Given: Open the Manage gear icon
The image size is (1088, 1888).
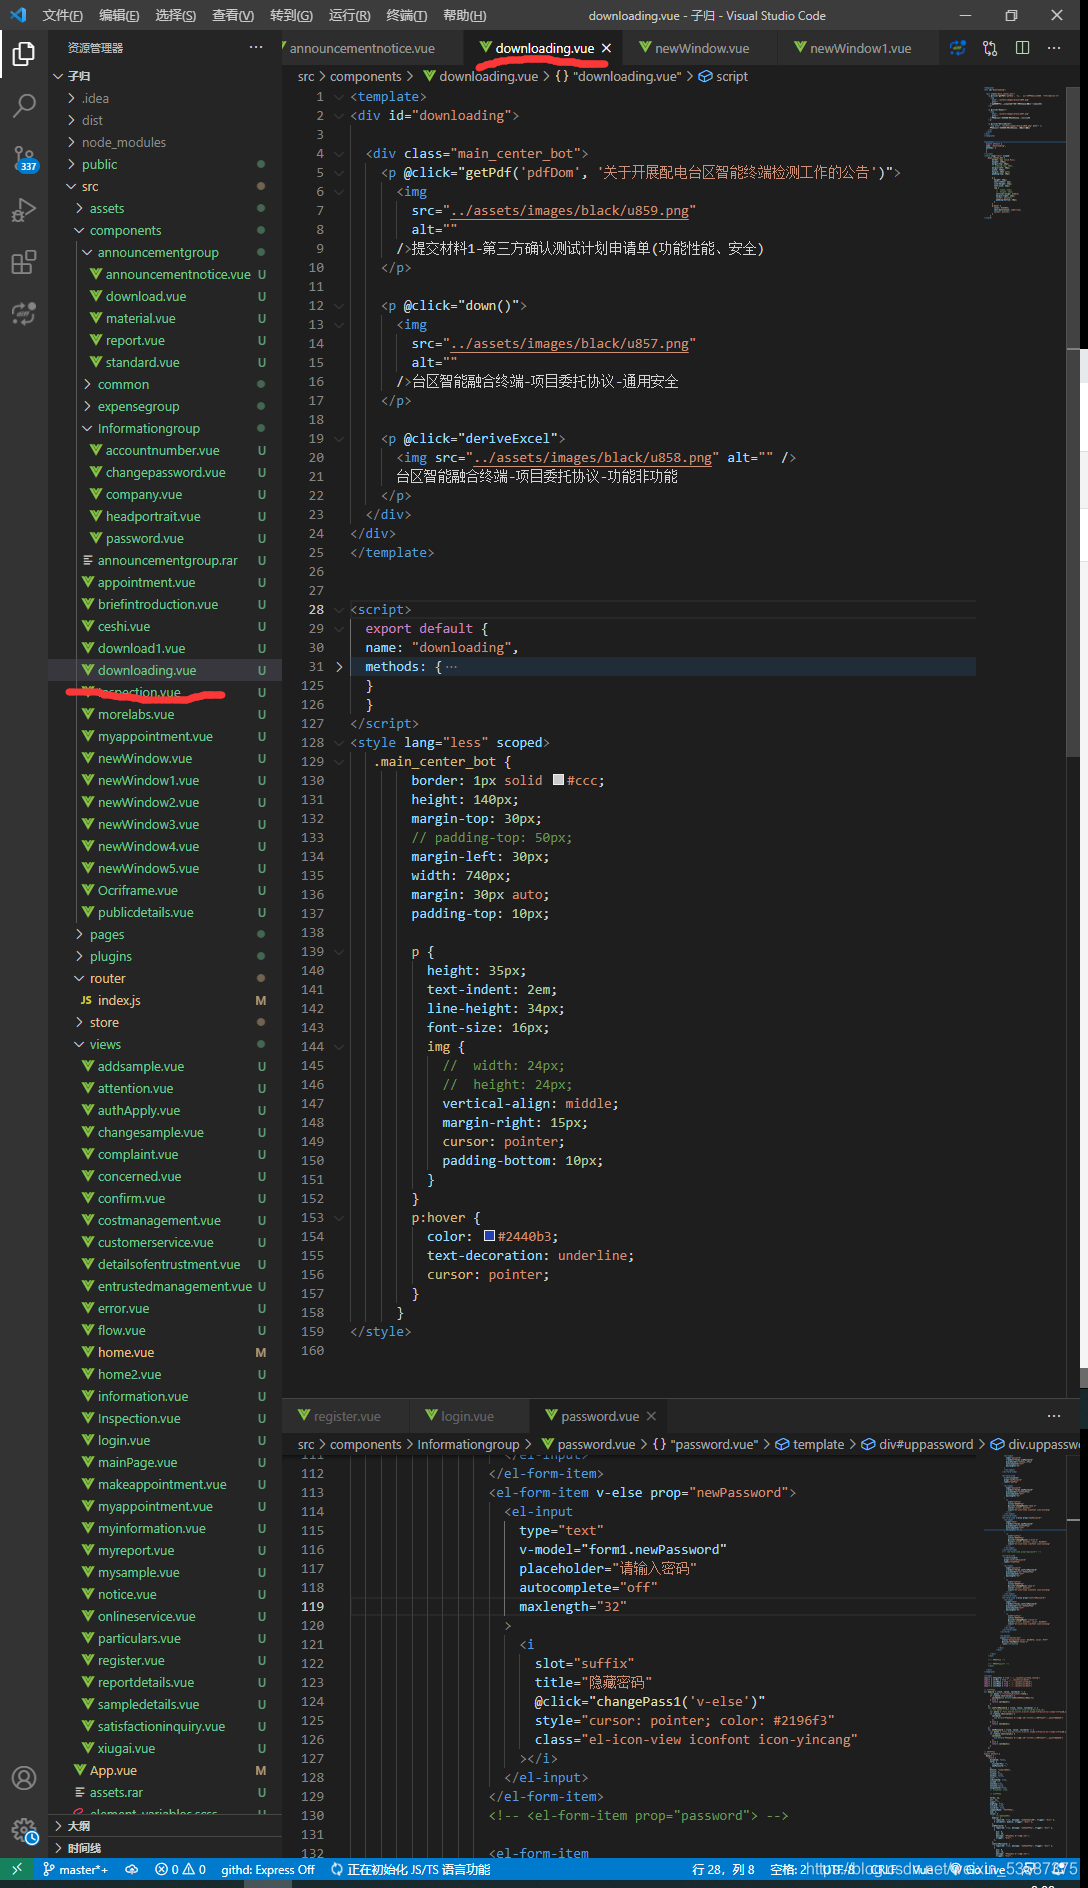Looking at the screenshot, I should (x=24, y=1830).
